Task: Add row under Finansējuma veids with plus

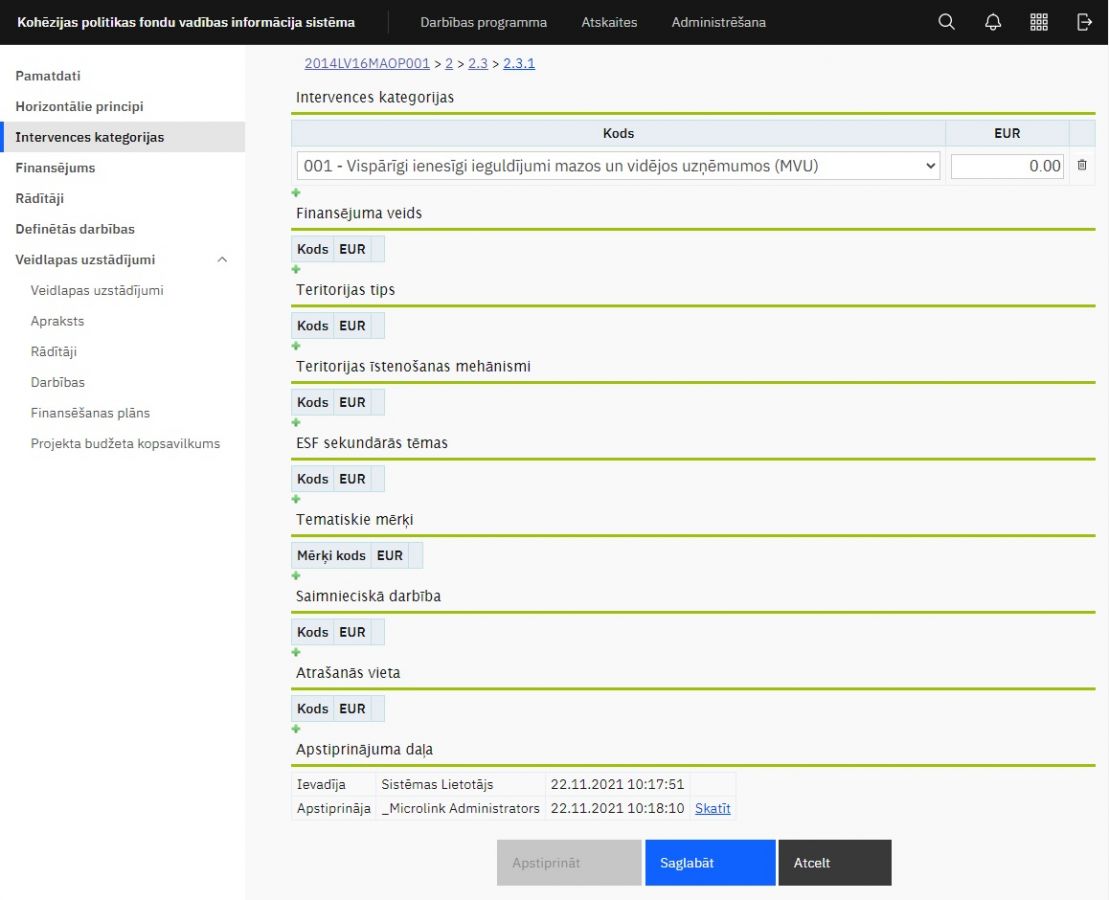Action: point(296,269)
